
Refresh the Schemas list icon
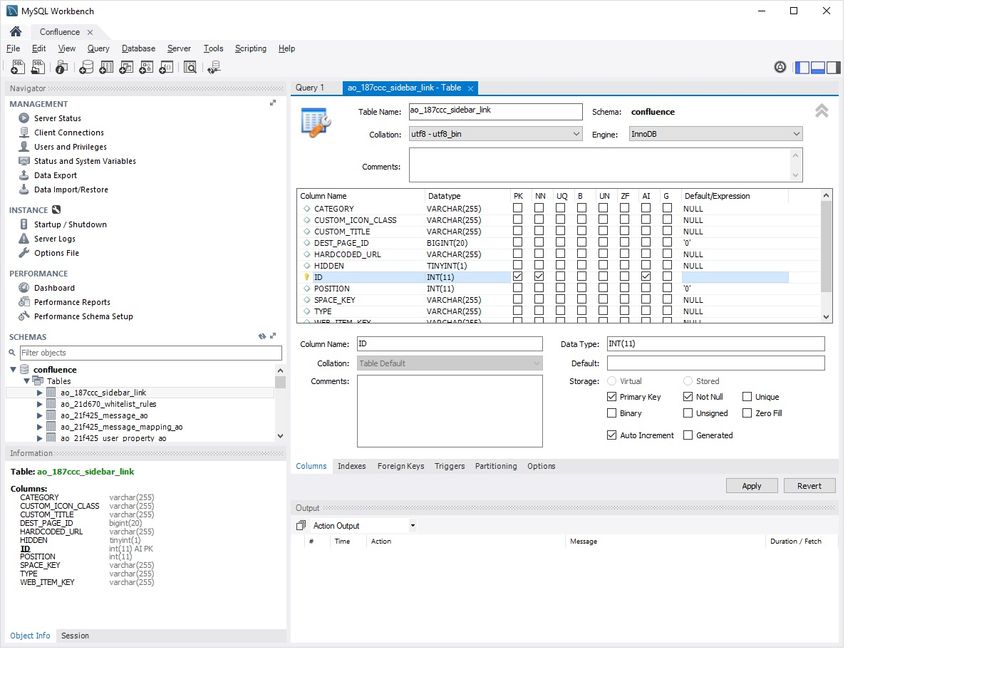click(262, 336)
